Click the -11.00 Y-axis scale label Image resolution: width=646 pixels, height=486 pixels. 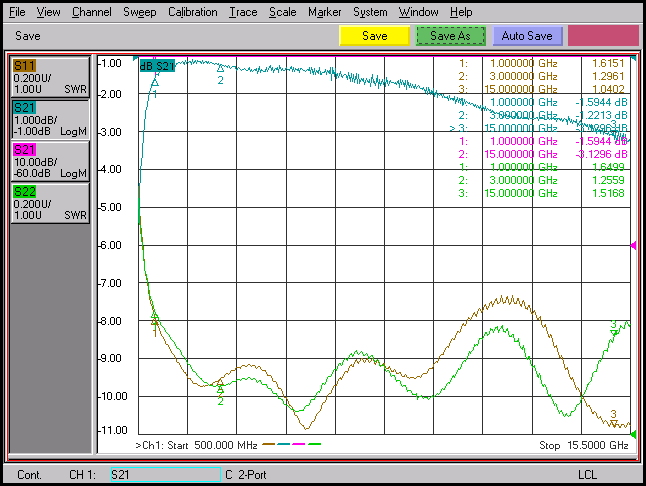113,430
